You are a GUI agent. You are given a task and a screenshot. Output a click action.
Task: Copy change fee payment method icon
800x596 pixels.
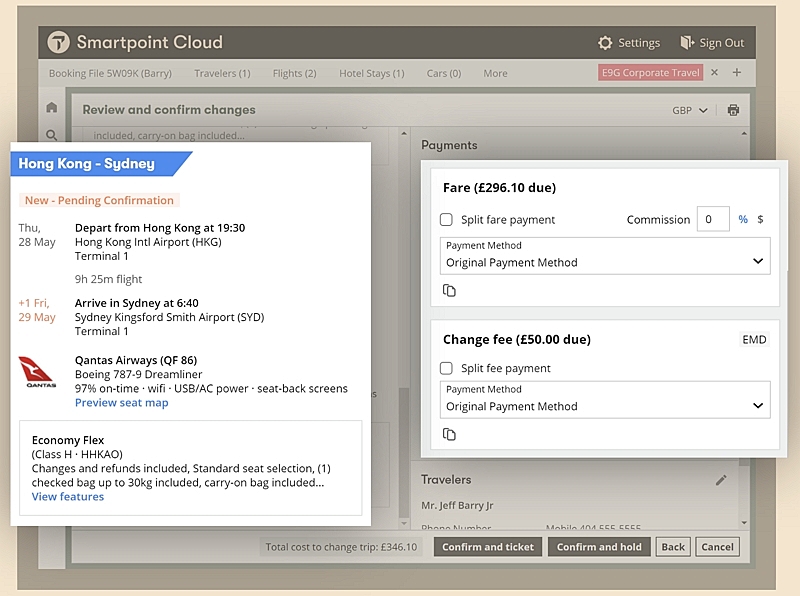point(449,434)
